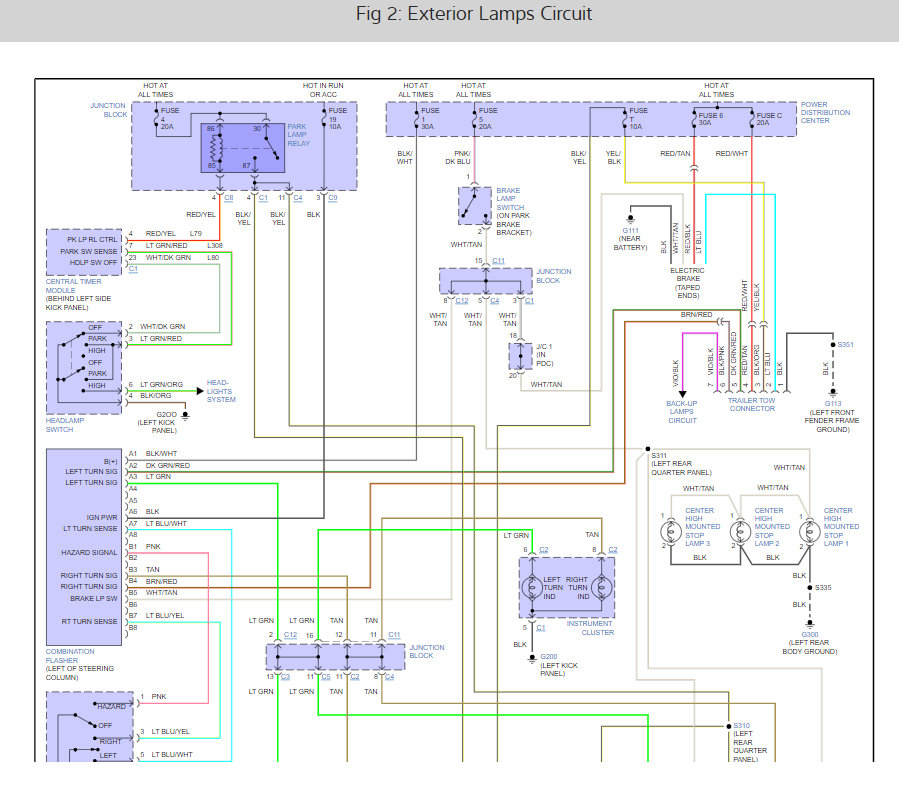Click the S351 splice dot
Viewport: 899px width, 787px height.
click(x=833, y=344)
